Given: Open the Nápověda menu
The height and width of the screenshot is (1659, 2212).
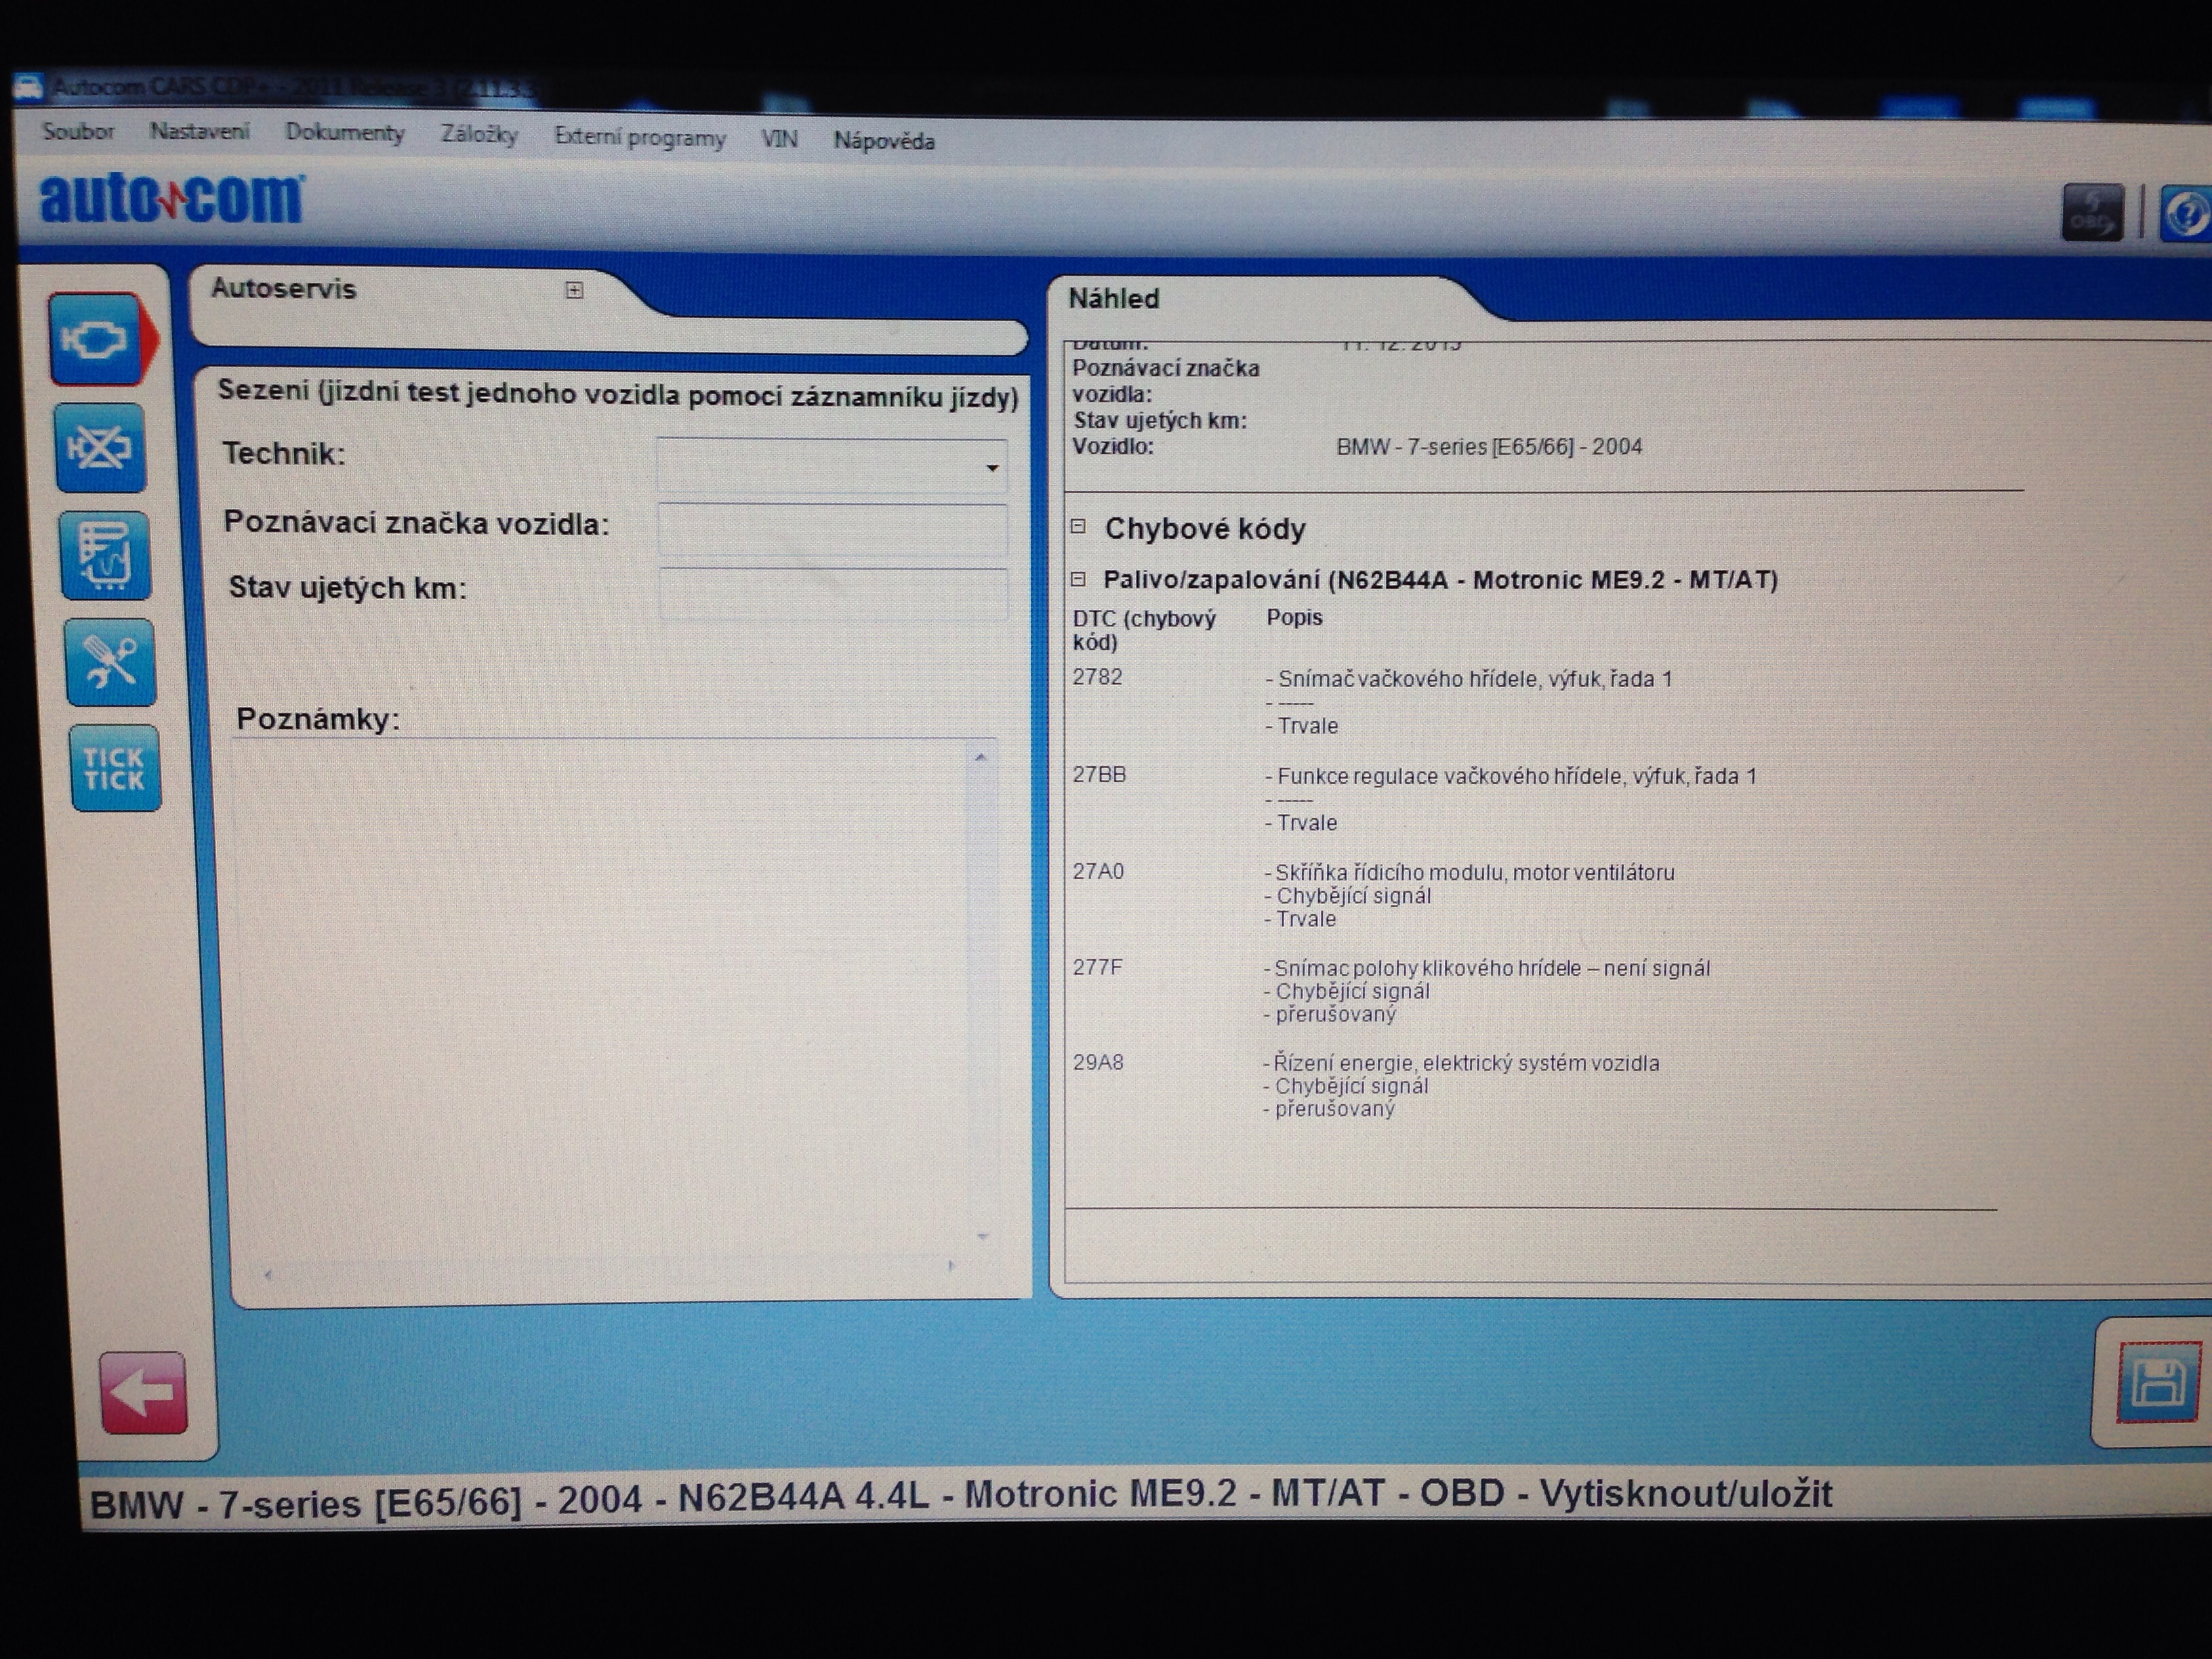Looking at the screenshot, I should pos(884,141).
